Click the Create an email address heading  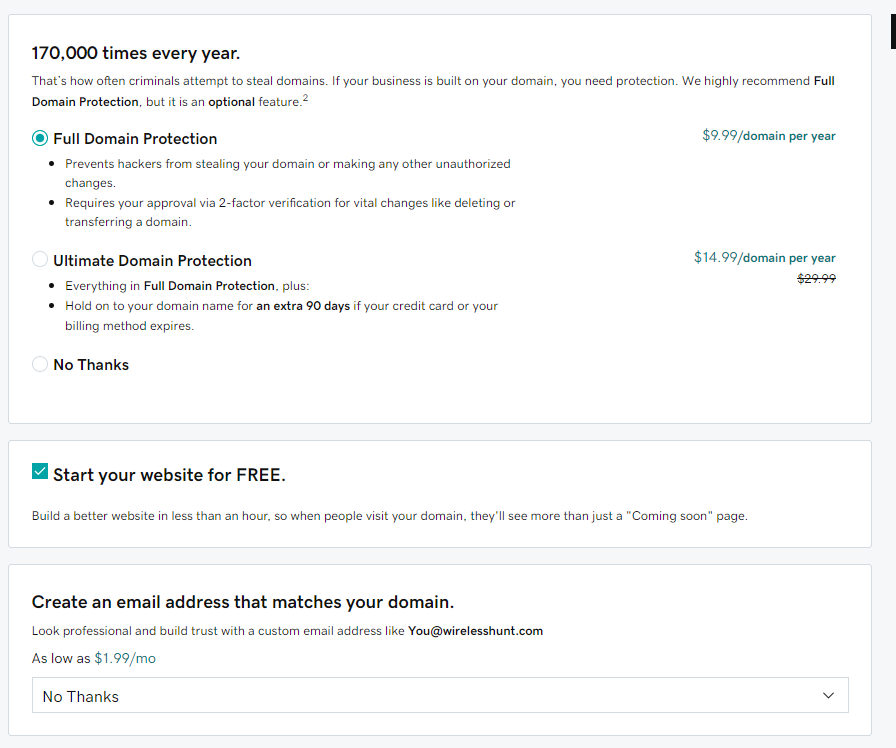tap(243, 602)
